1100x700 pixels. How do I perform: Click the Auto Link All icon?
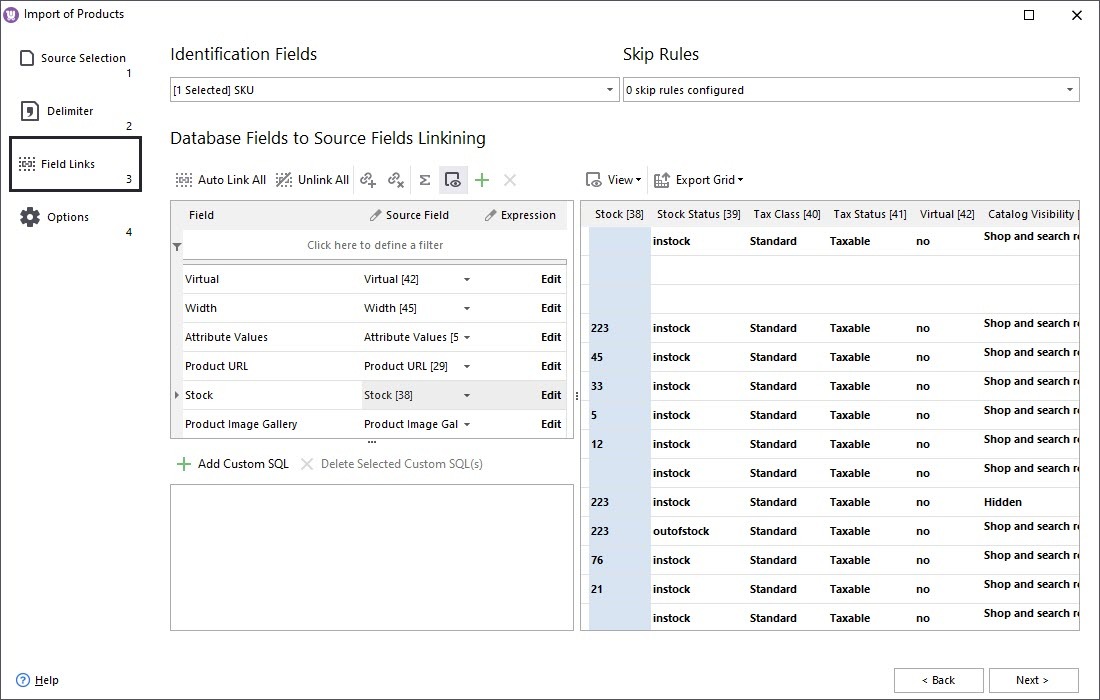(184, 179)
